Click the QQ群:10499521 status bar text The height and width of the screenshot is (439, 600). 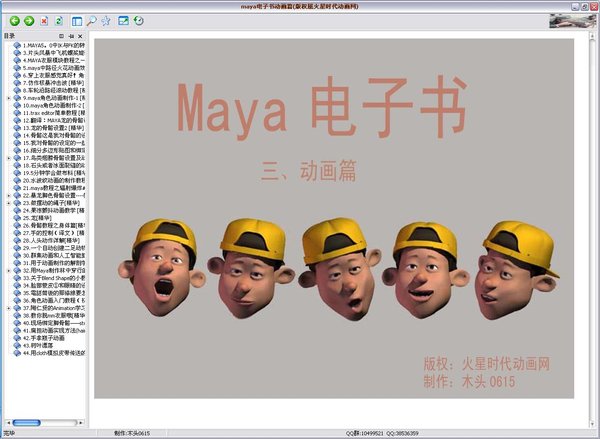(x=364, y=433)
